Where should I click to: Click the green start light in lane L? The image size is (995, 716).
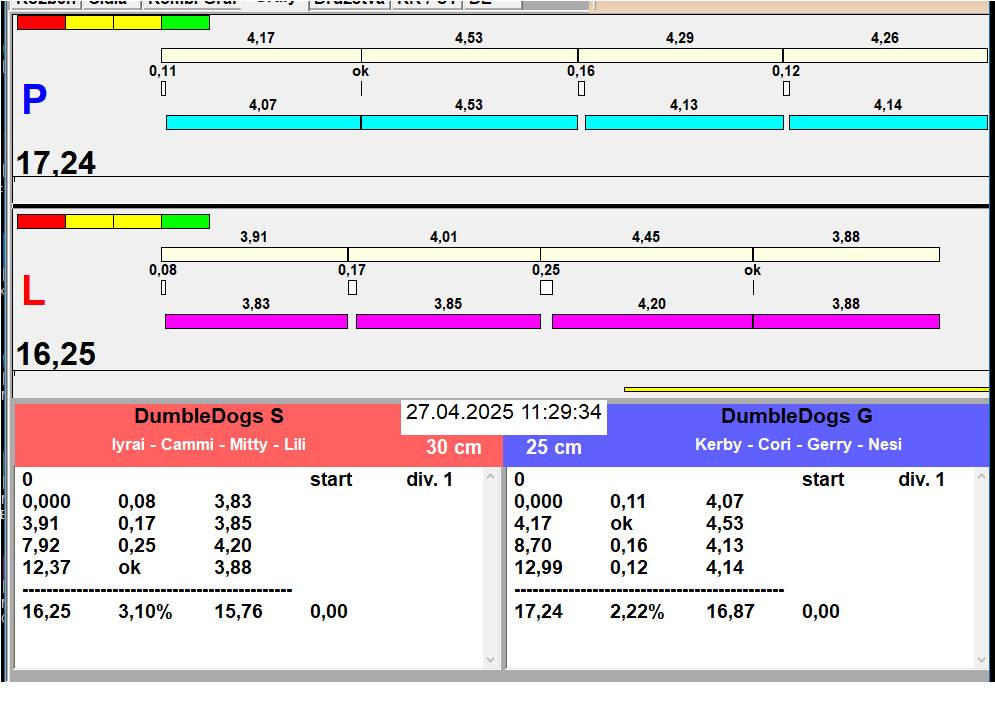185,221
